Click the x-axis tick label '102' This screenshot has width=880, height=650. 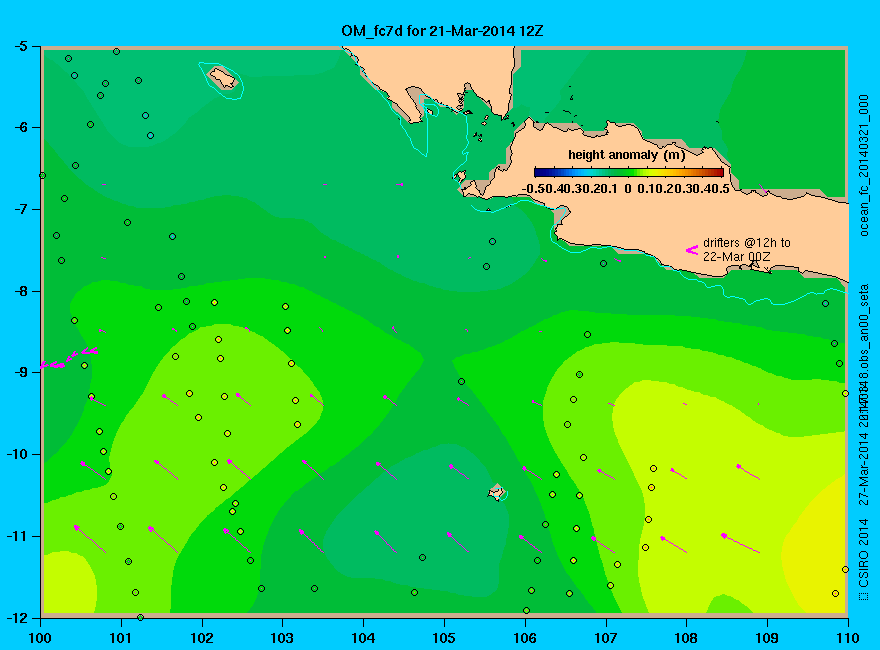pyautogui.click(x=201, y=638)
